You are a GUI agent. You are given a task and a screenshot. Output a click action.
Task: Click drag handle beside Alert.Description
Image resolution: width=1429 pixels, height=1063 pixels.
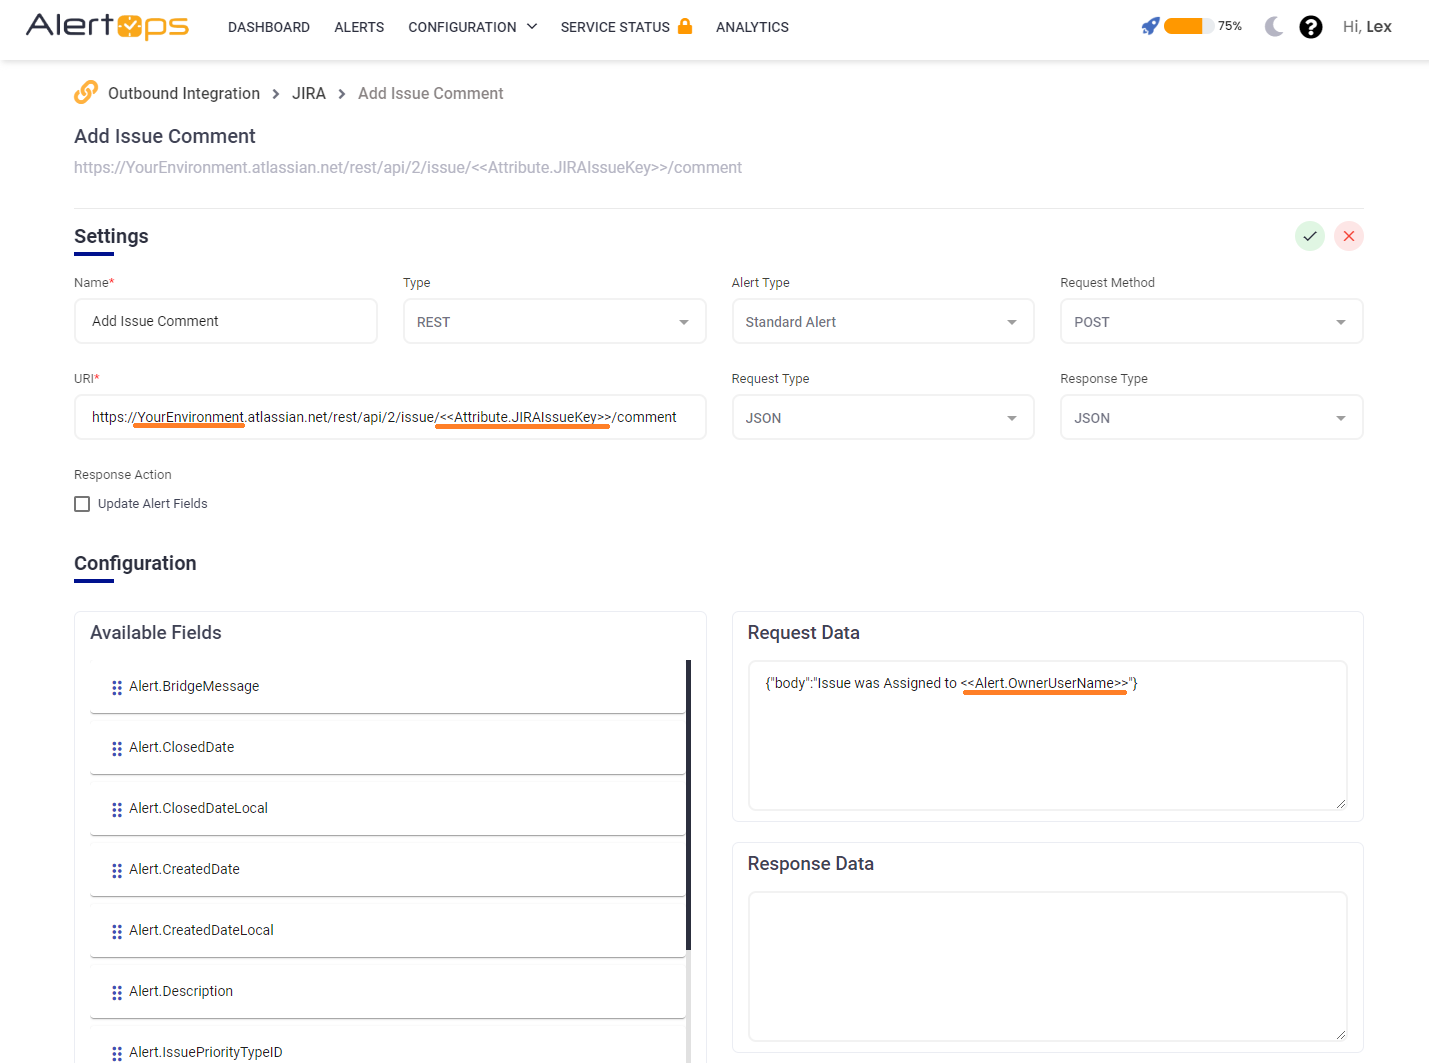[117, 992]
